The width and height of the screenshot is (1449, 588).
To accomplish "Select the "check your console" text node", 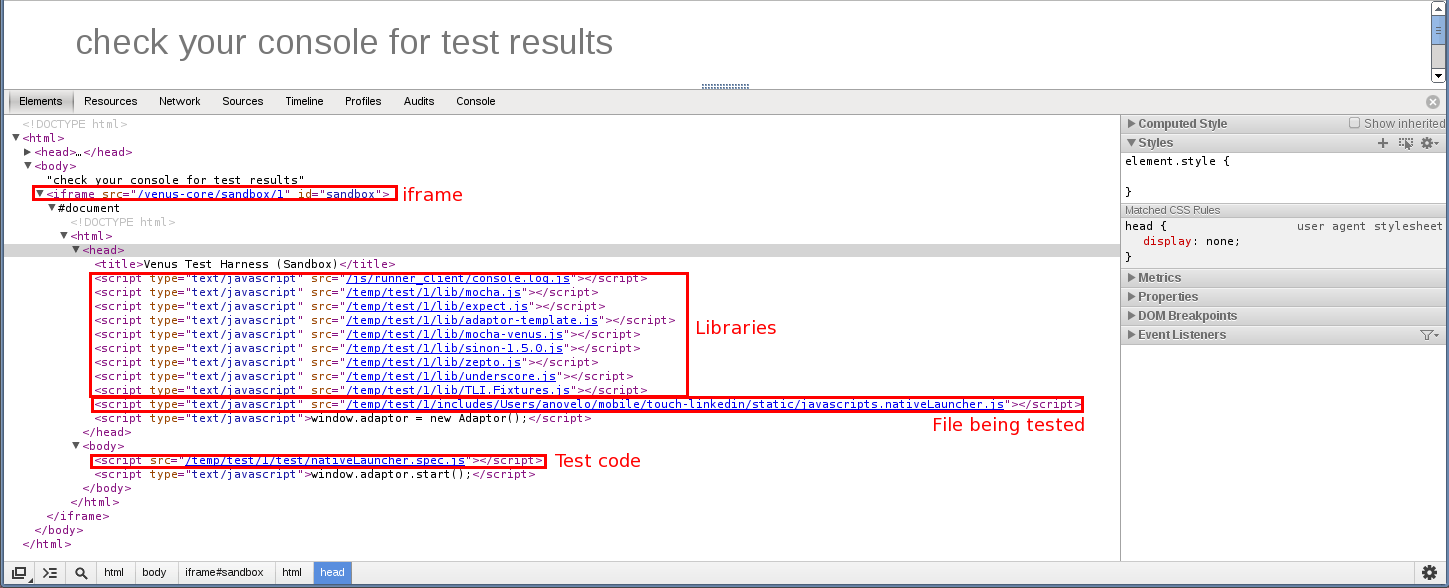I will point(175,180).
